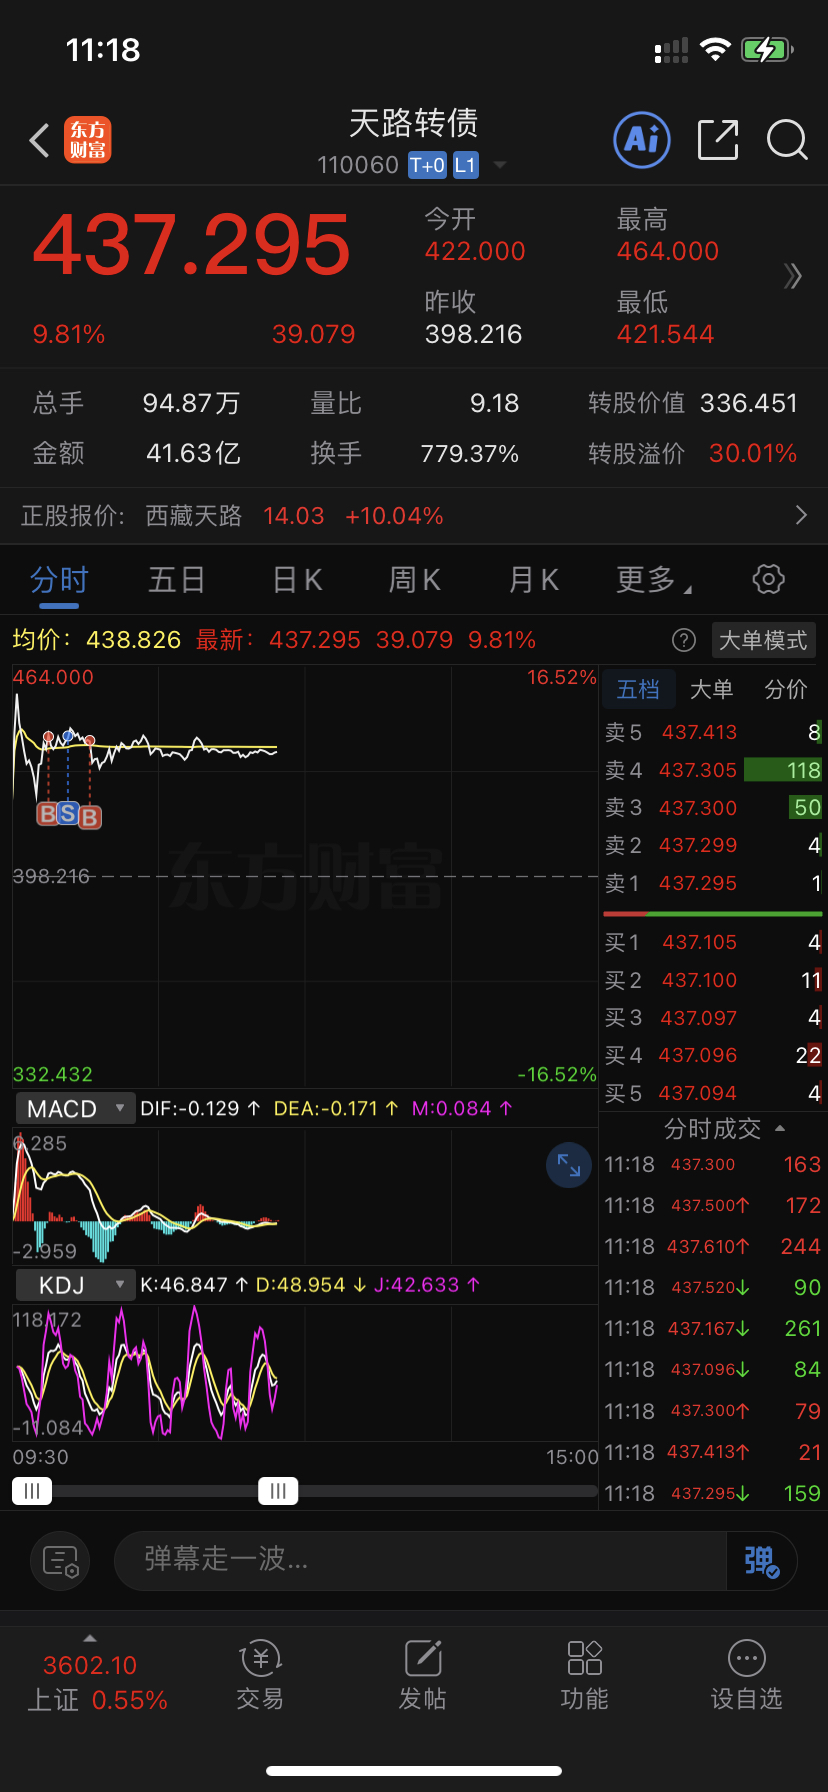
Task: Expand chart to fullscreen icon
Action: coord(569,1165)
